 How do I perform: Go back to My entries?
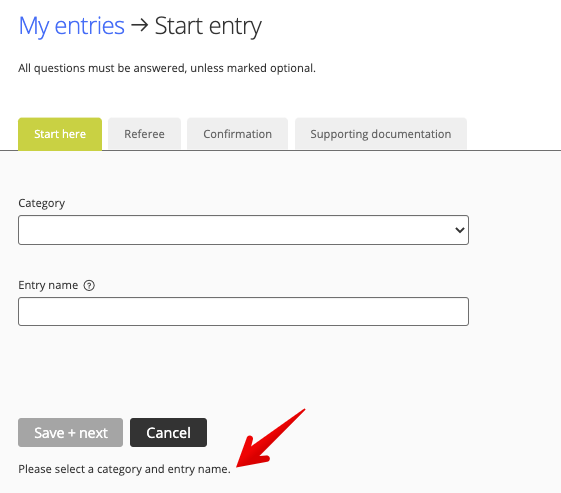72,26
